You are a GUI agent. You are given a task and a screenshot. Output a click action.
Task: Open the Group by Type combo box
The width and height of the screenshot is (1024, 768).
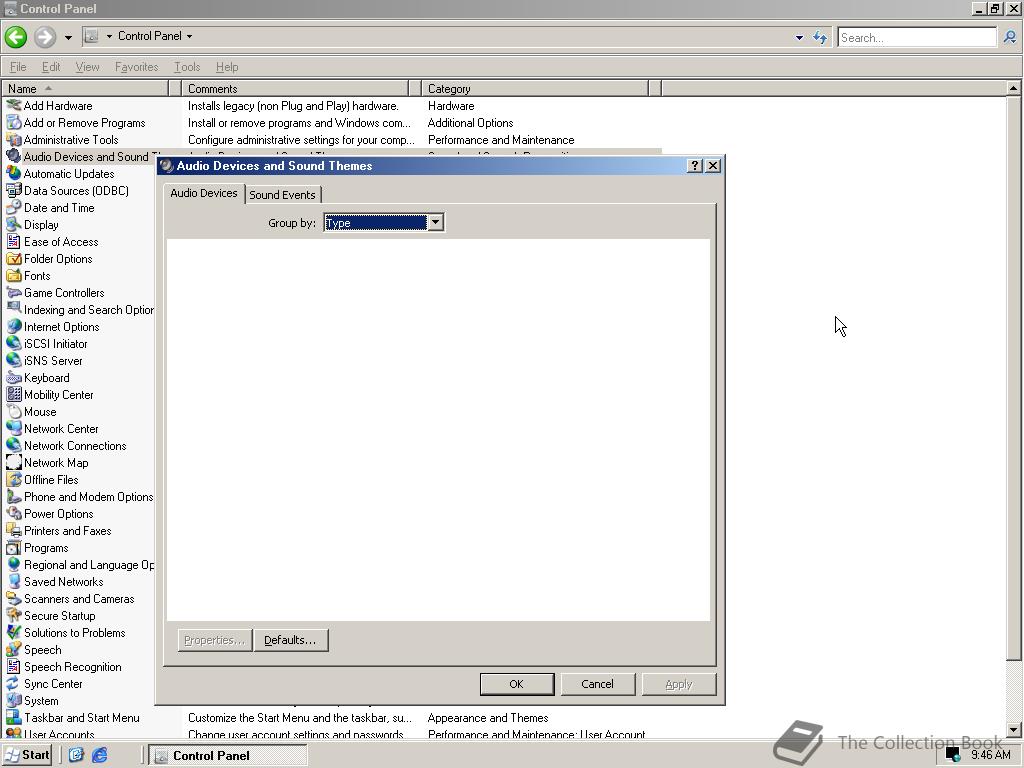(x=384, y=223)
